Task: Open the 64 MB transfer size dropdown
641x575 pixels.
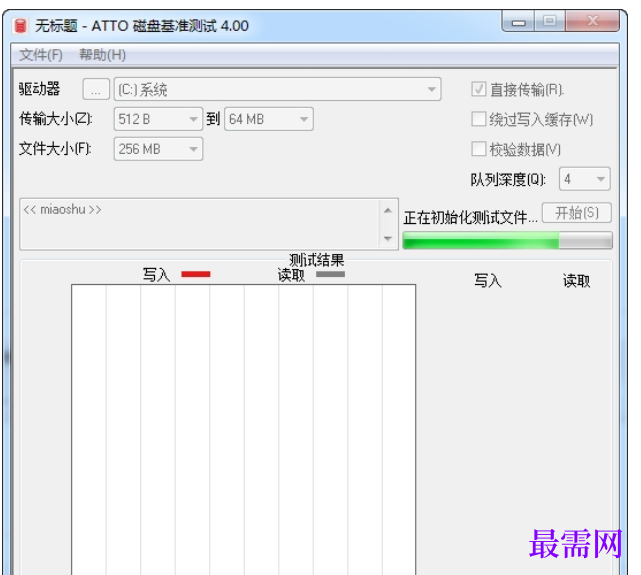Action: [269, 119]
